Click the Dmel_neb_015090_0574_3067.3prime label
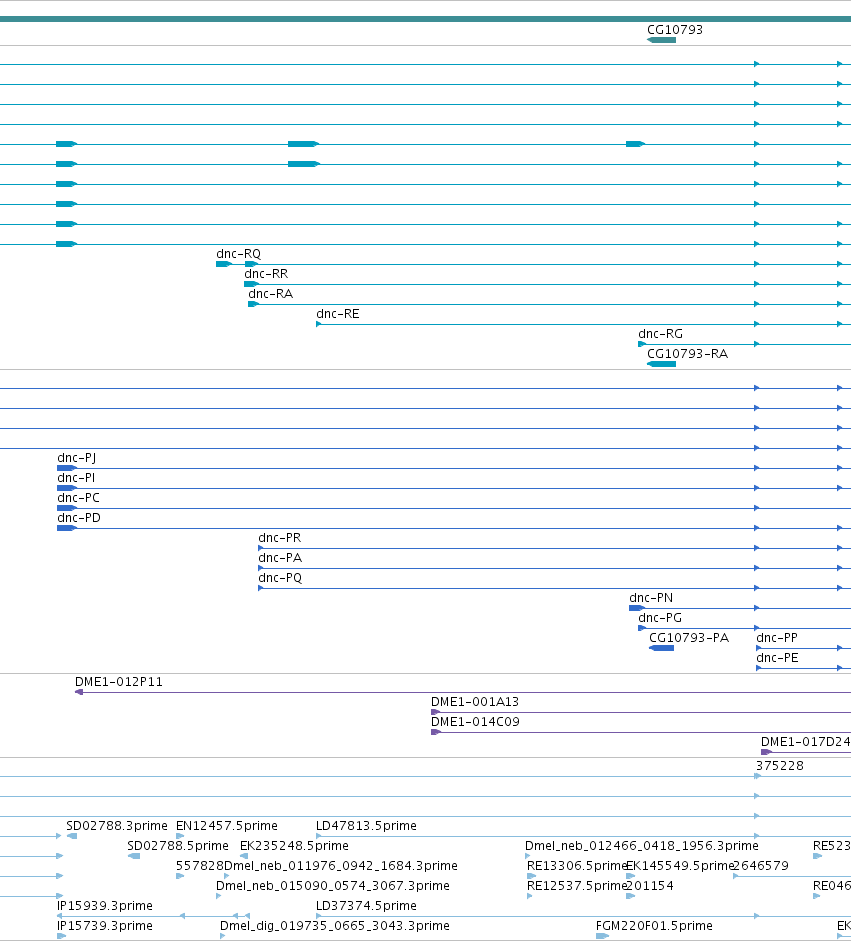Image resolution: width=851 pixels, height=941 pixels. tap(332, 886)
